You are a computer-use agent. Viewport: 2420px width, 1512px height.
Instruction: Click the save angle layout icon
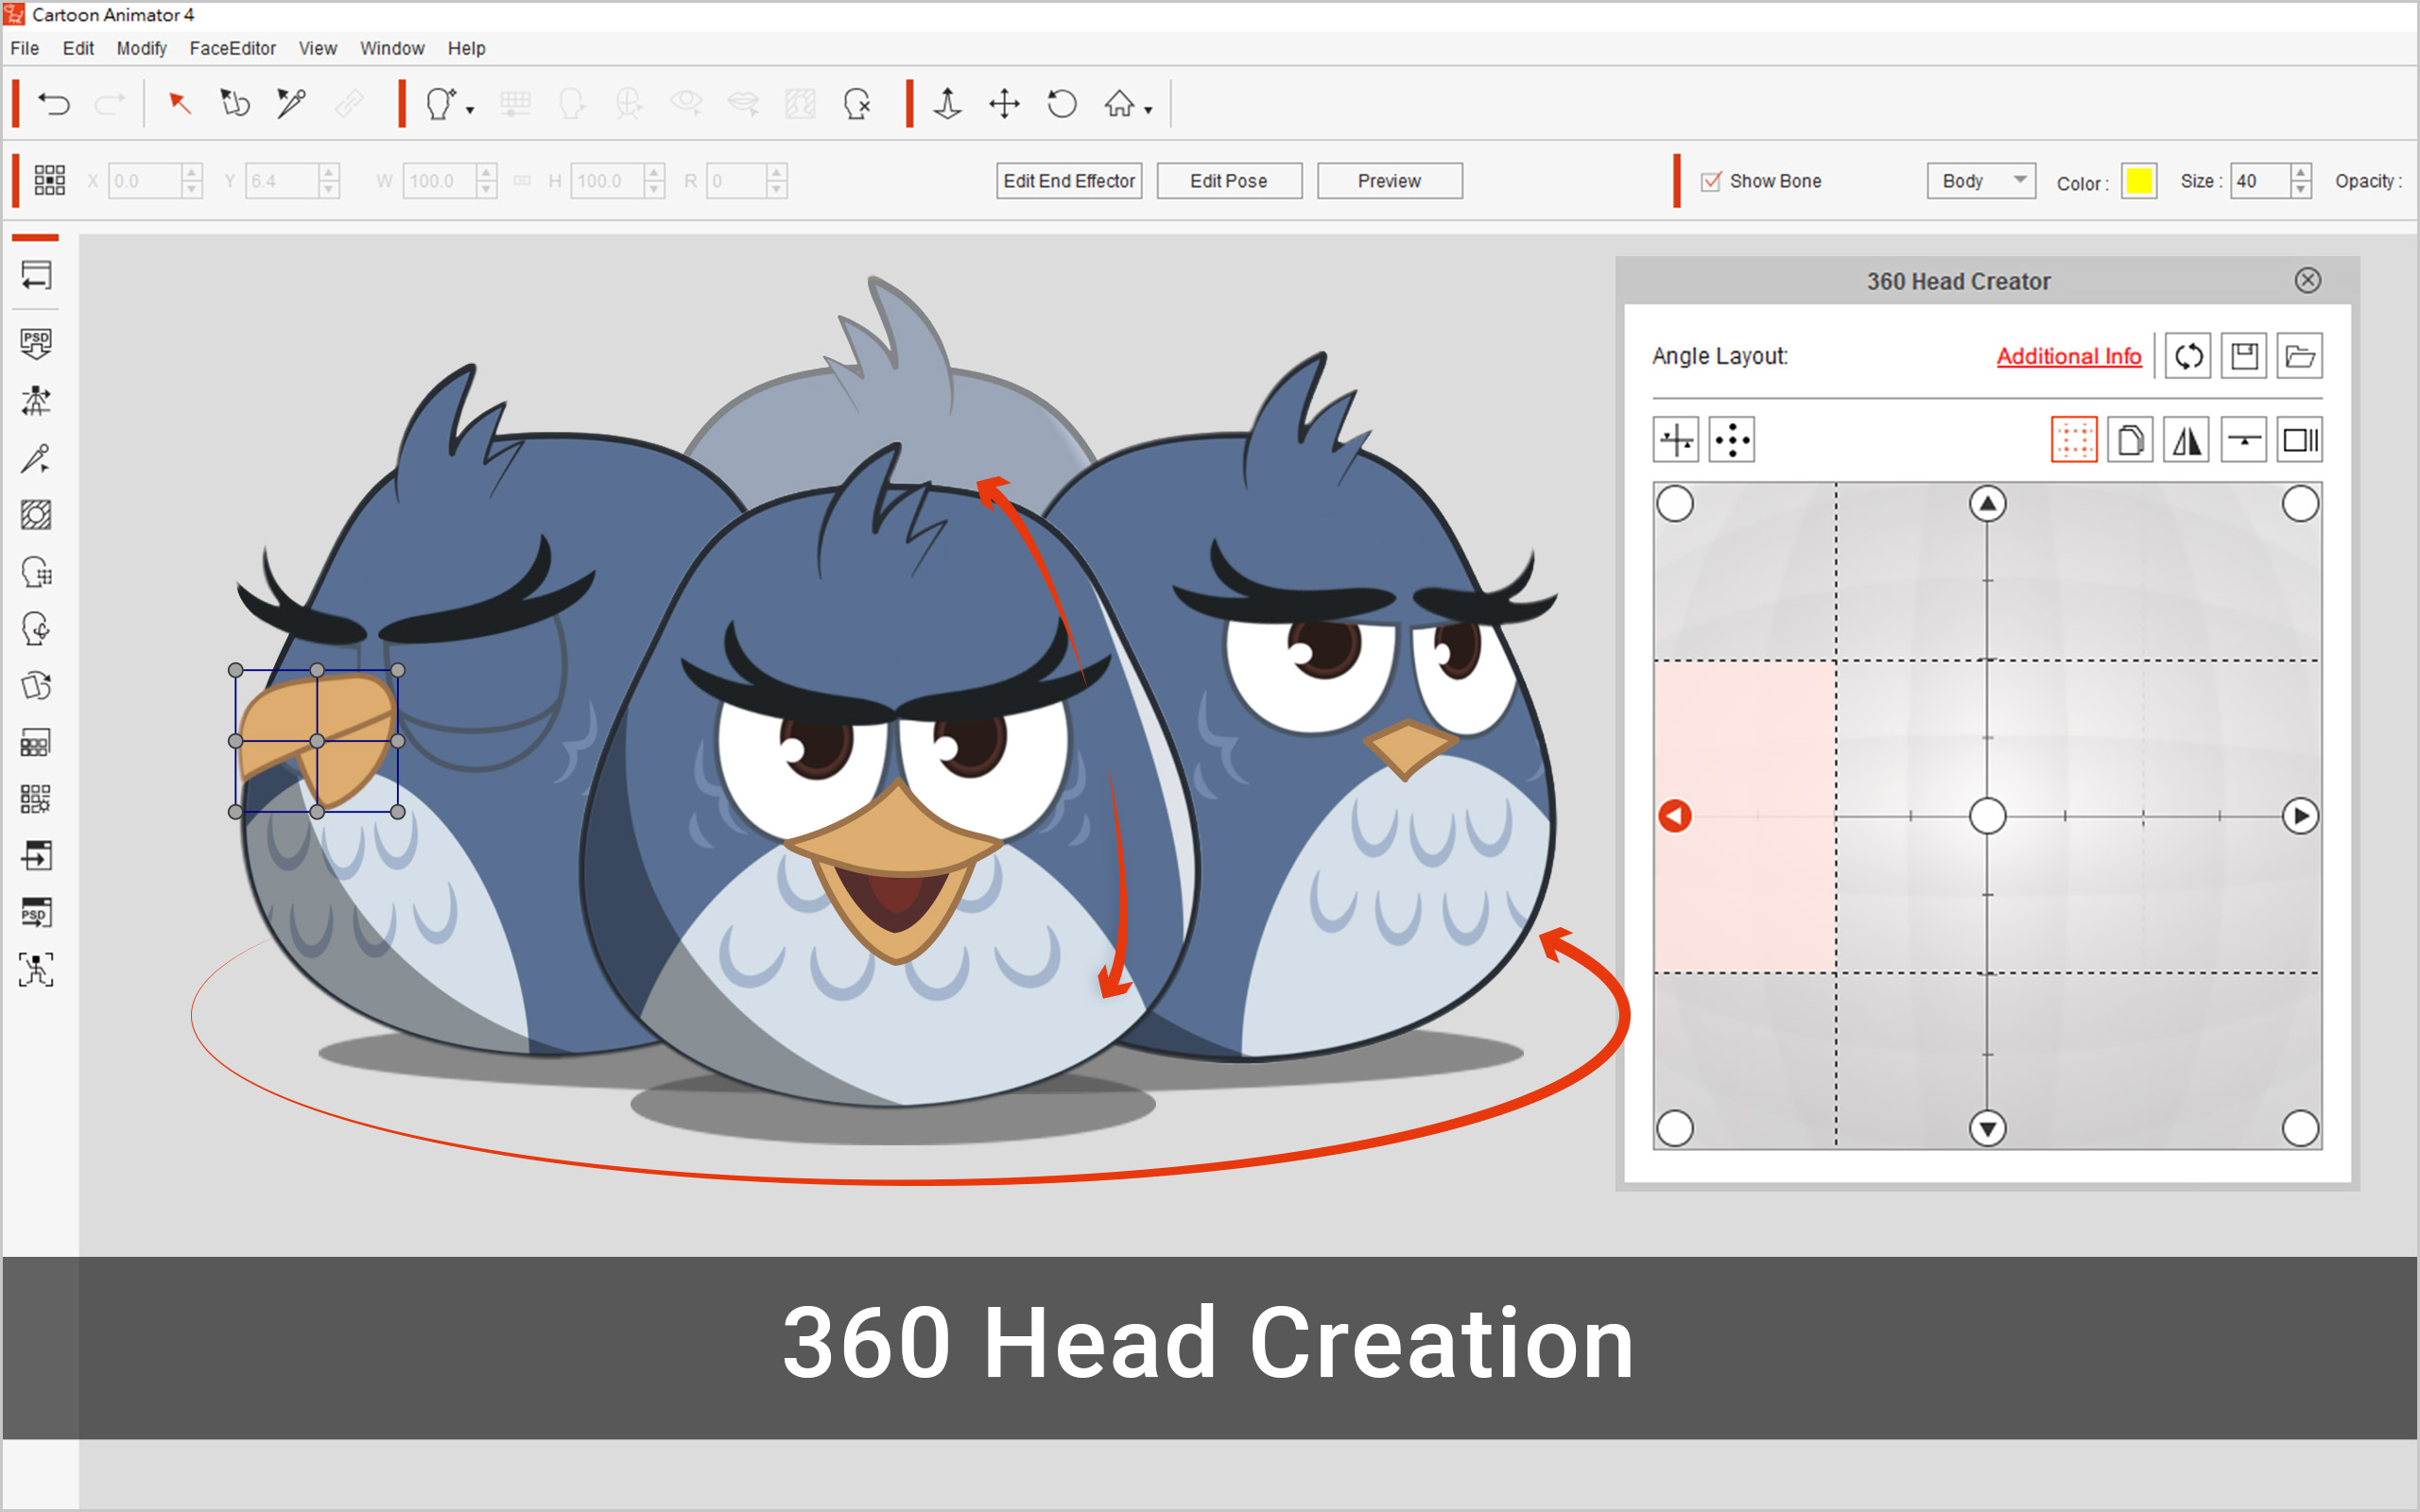[x=2244, y=356]
